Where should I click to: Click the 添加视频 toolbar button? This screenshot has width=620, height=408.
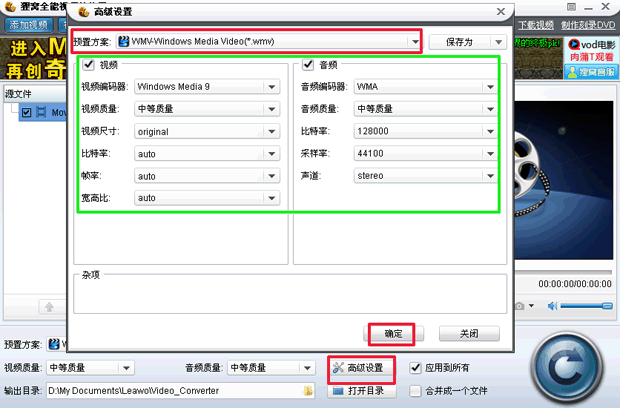(x=28, y=25)
